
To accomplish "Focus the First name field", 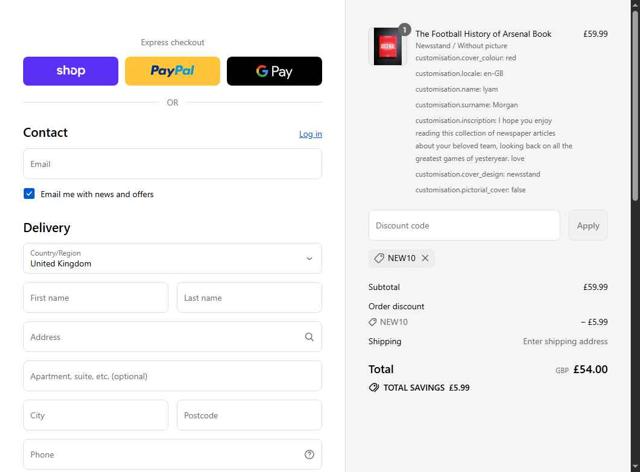I will [x=95, y=298].
